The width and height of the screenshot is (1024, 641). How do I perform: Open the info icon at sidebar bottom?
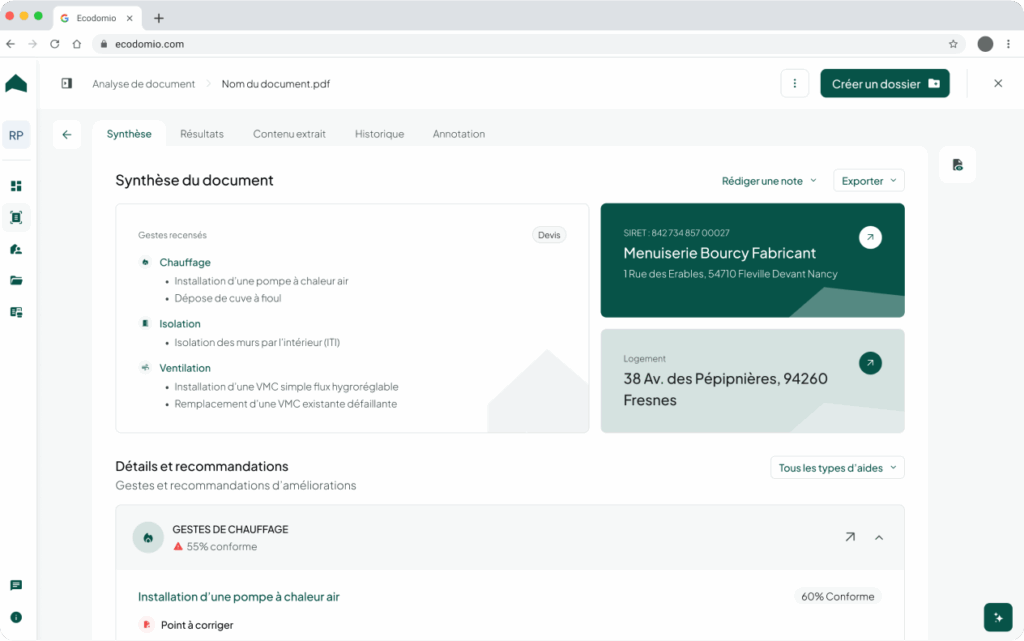point(16,617)
